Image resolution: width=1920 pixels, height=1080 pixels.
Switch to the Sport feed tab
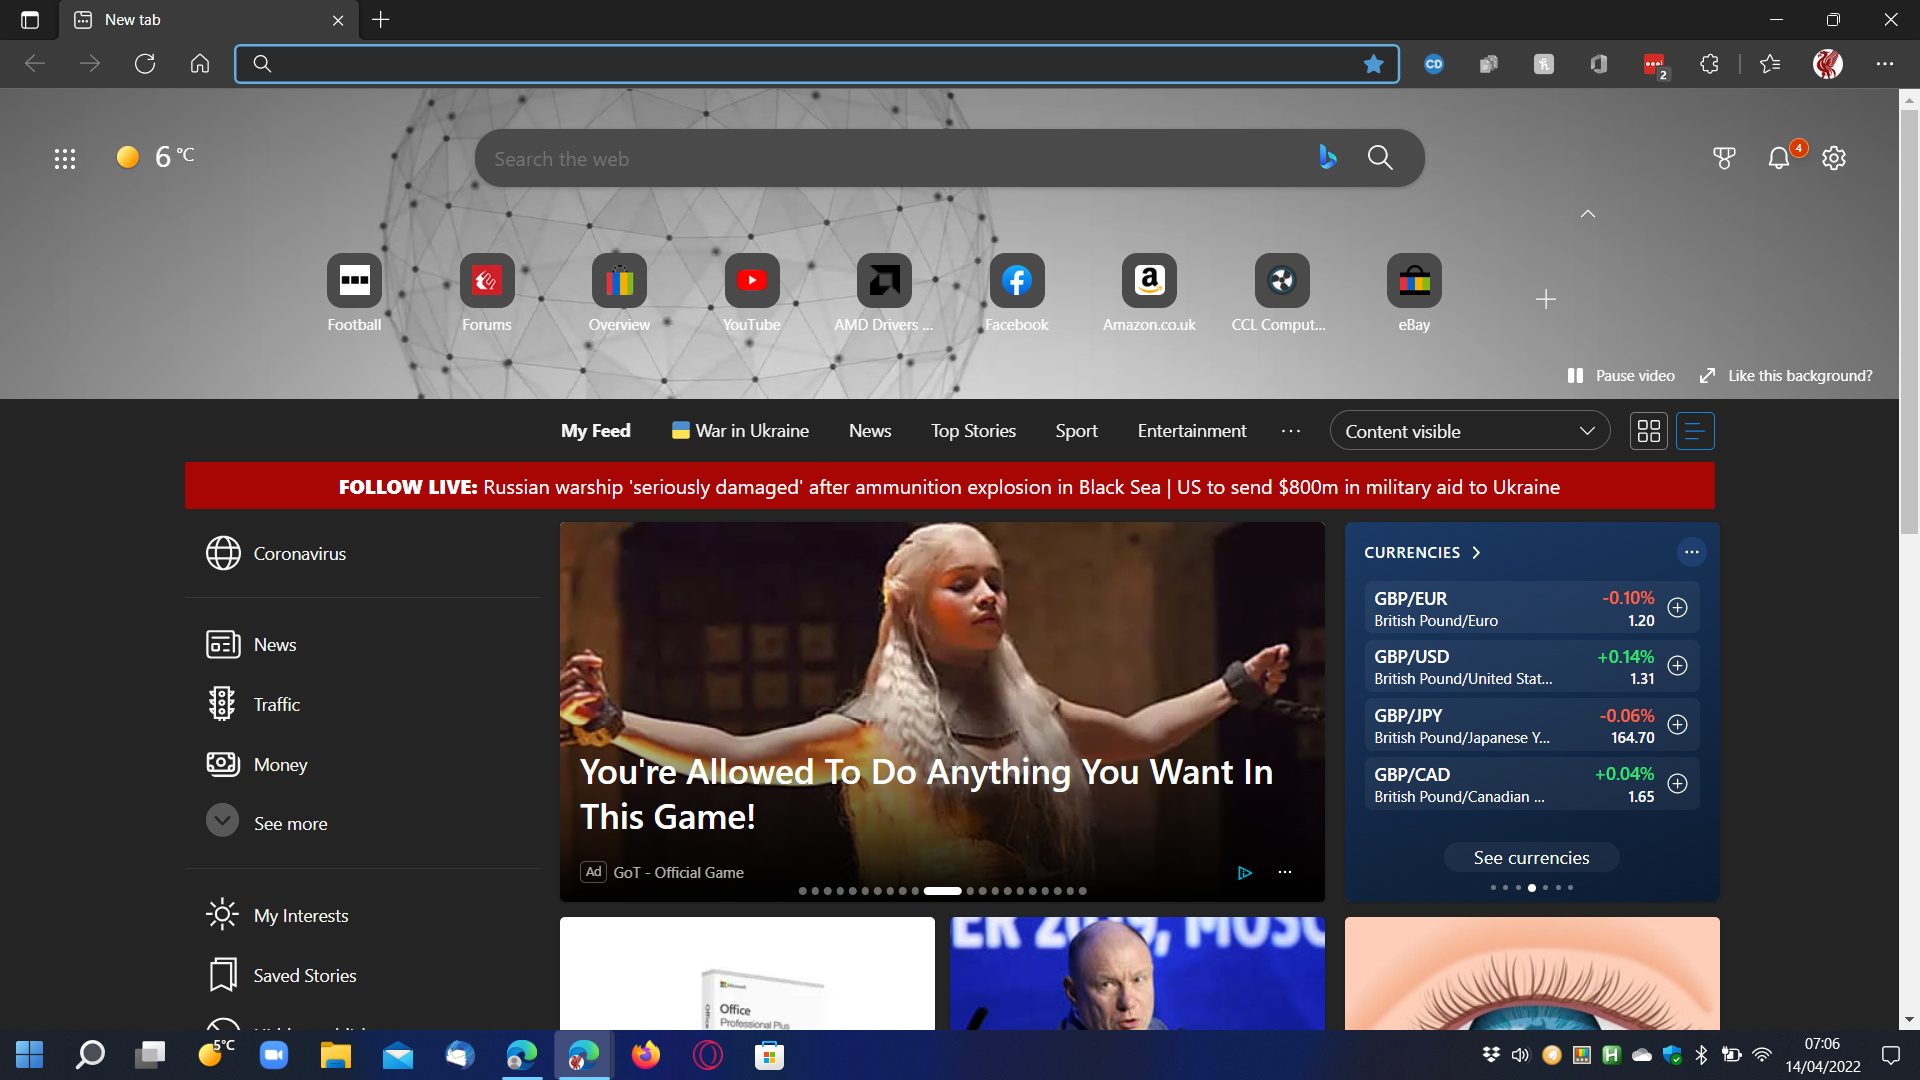[1076, 431]
